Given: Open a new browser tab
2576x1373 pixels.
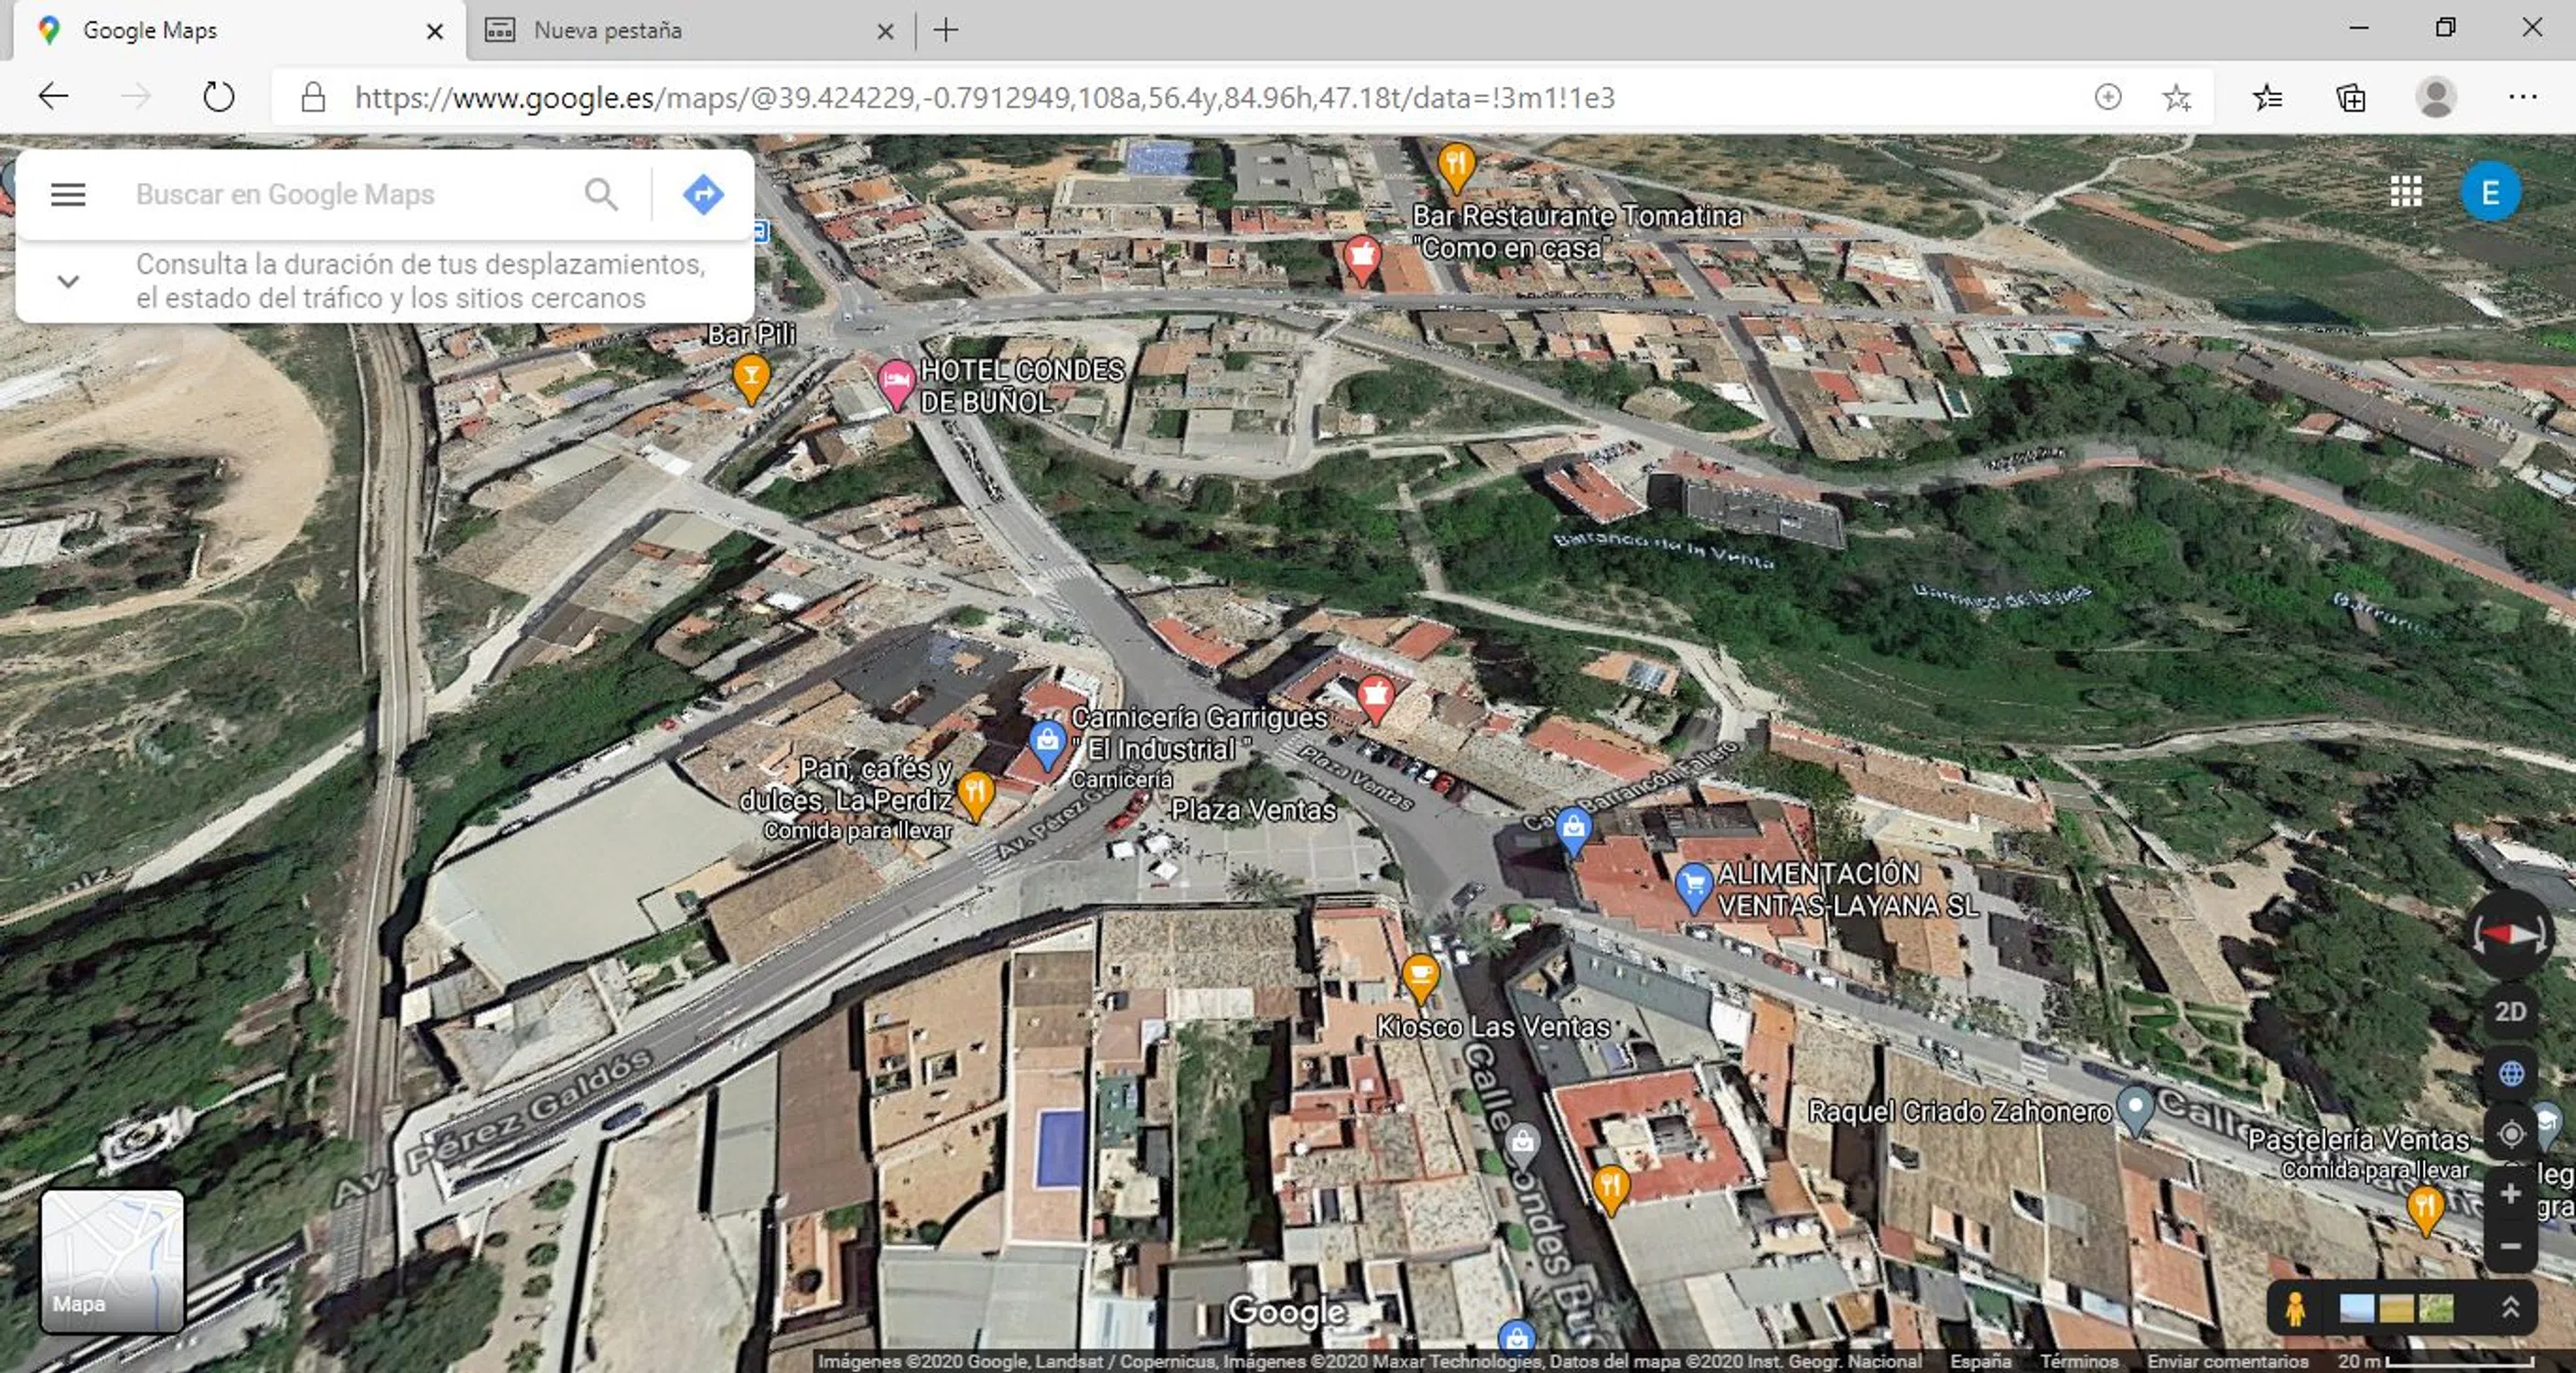Looking at the screenshot, I should (x=945, y=30).
